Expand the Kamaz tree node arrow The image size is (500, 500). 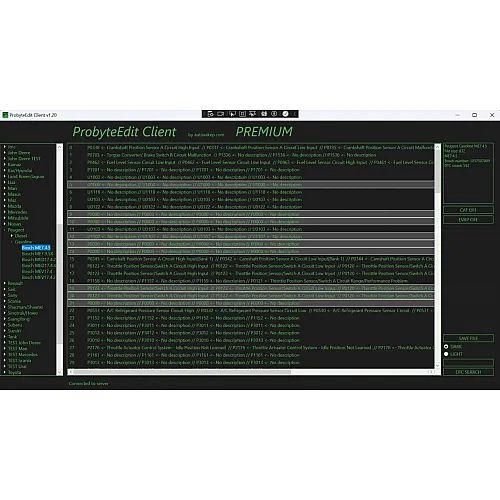(5, 165)
